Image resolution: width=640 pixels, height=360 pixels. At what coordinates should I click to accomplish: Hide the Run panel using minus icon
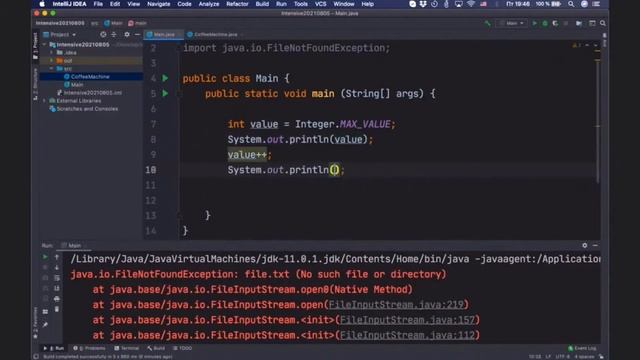point(595,245)
